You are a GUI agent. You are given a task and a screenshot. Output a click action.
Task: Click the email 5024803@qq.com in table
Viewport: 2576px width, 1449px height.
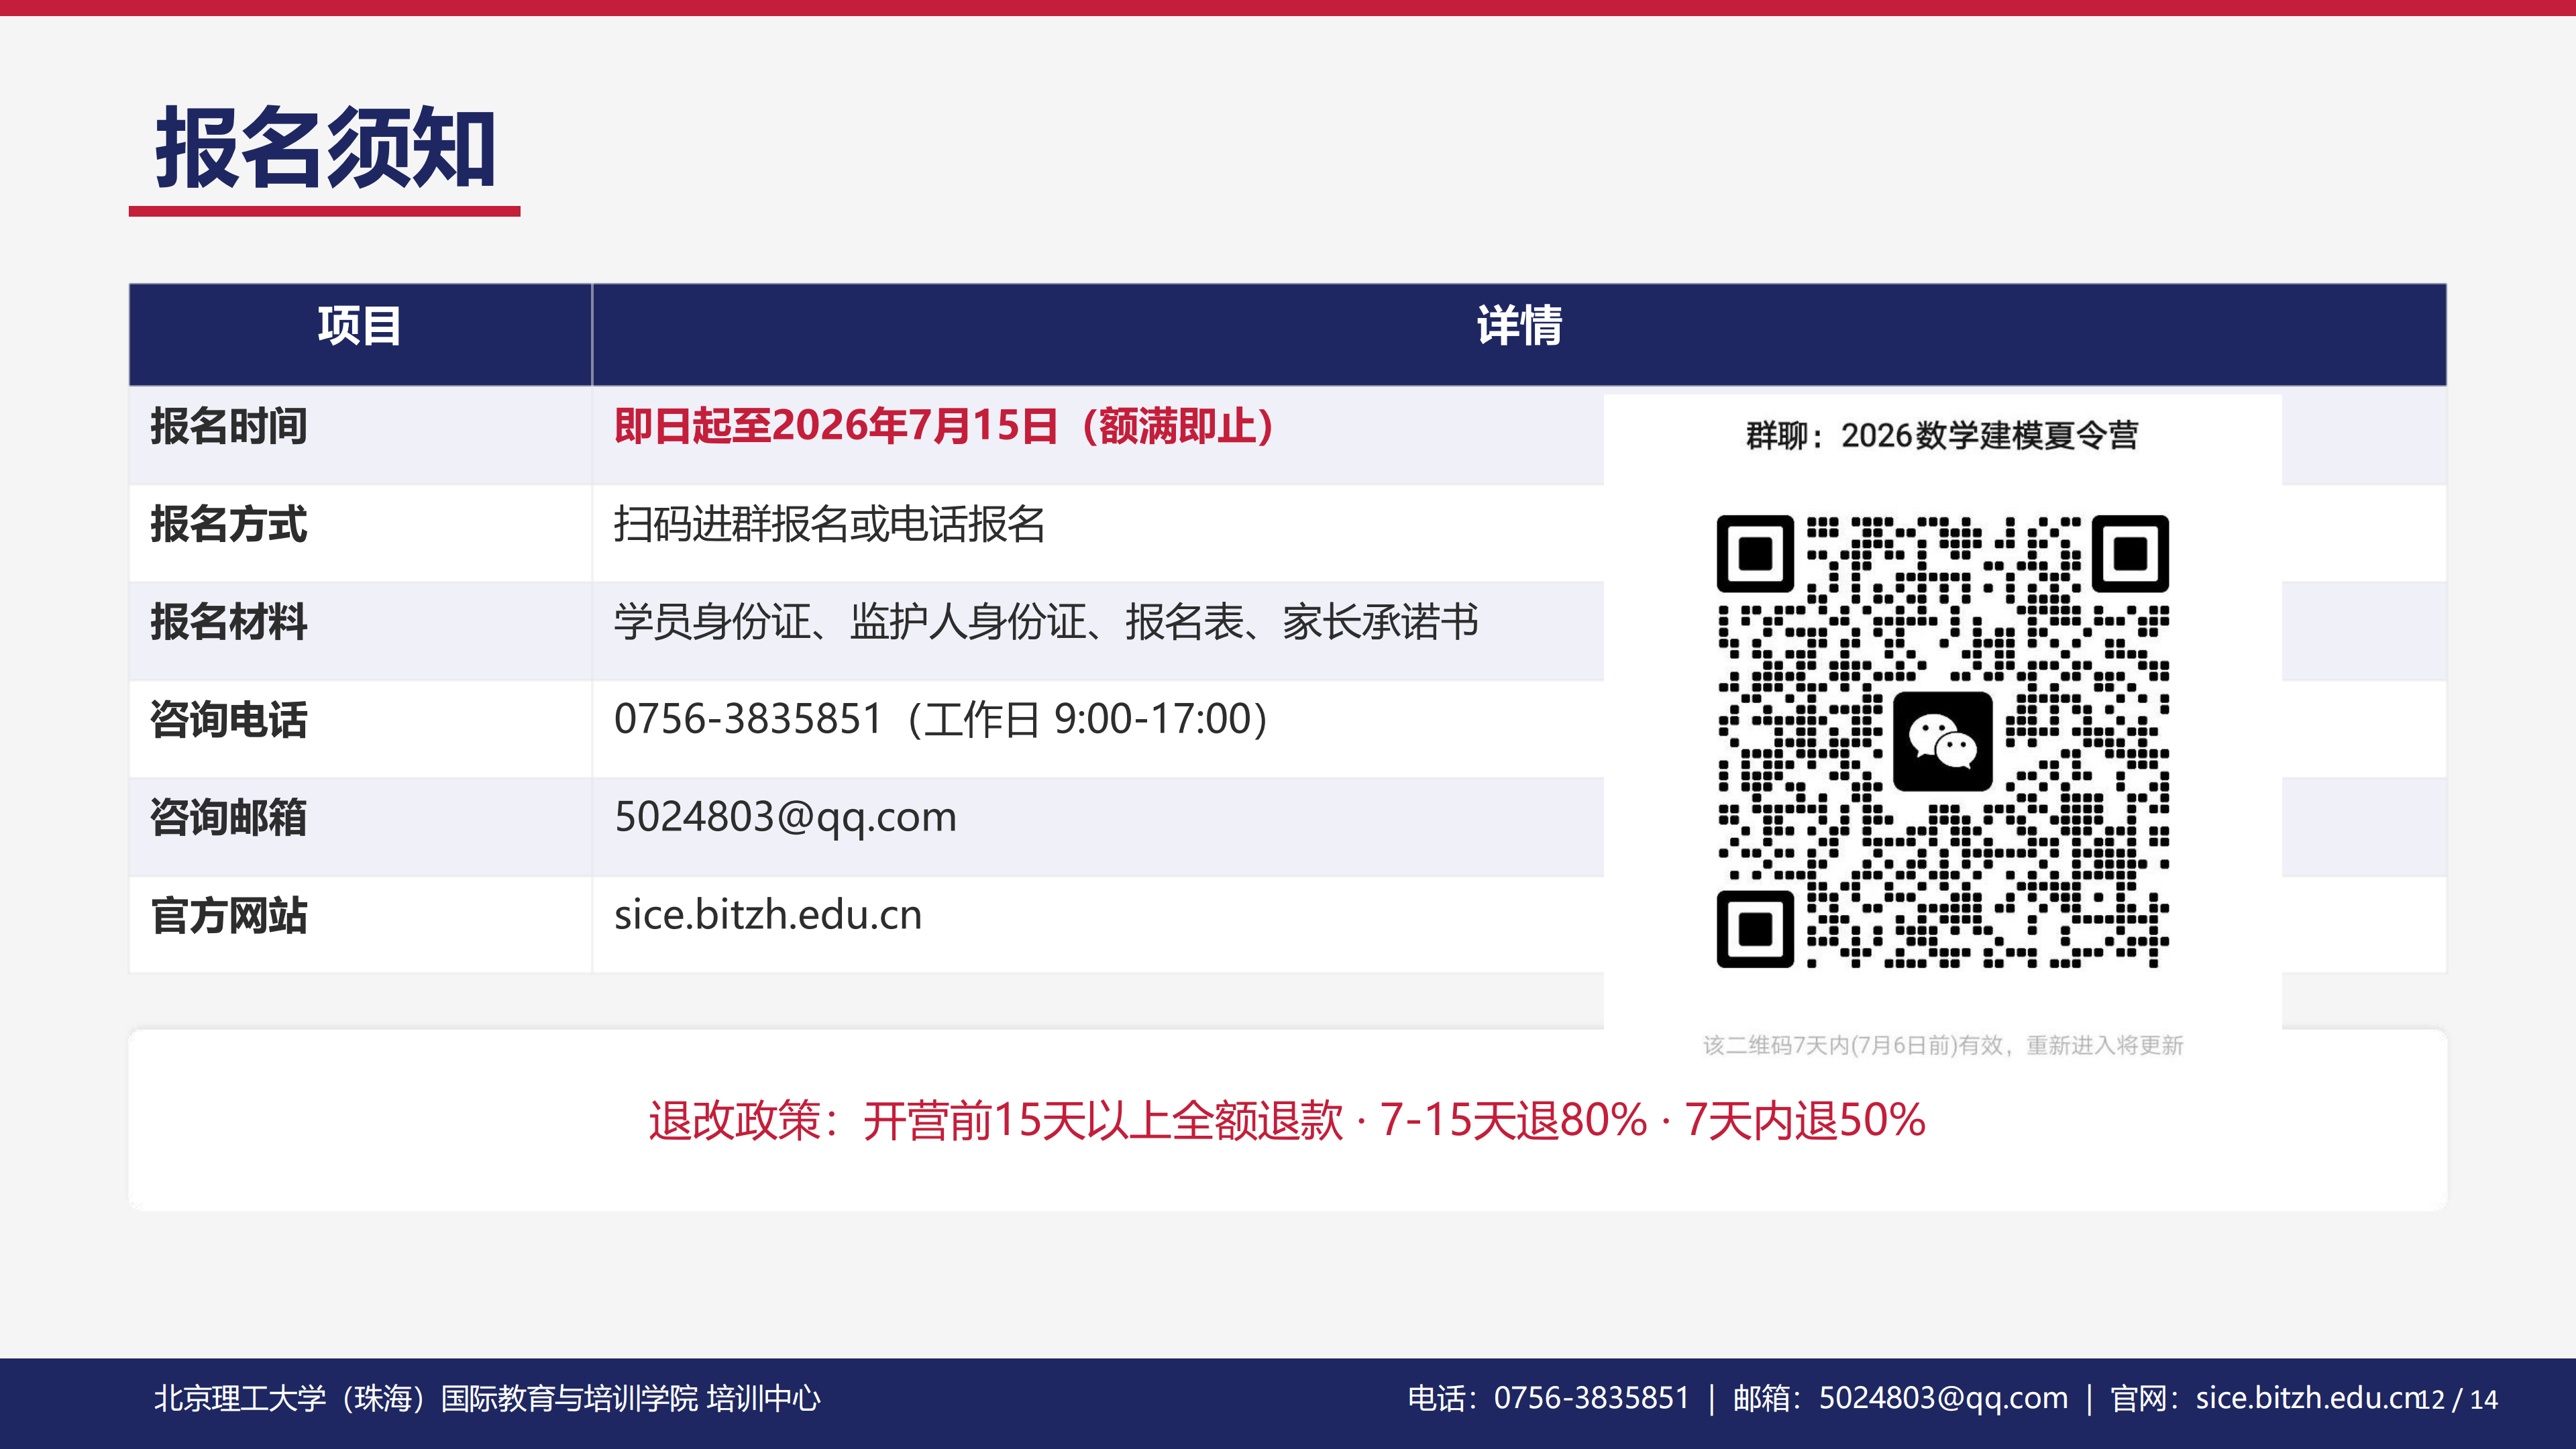pos(785,818)
